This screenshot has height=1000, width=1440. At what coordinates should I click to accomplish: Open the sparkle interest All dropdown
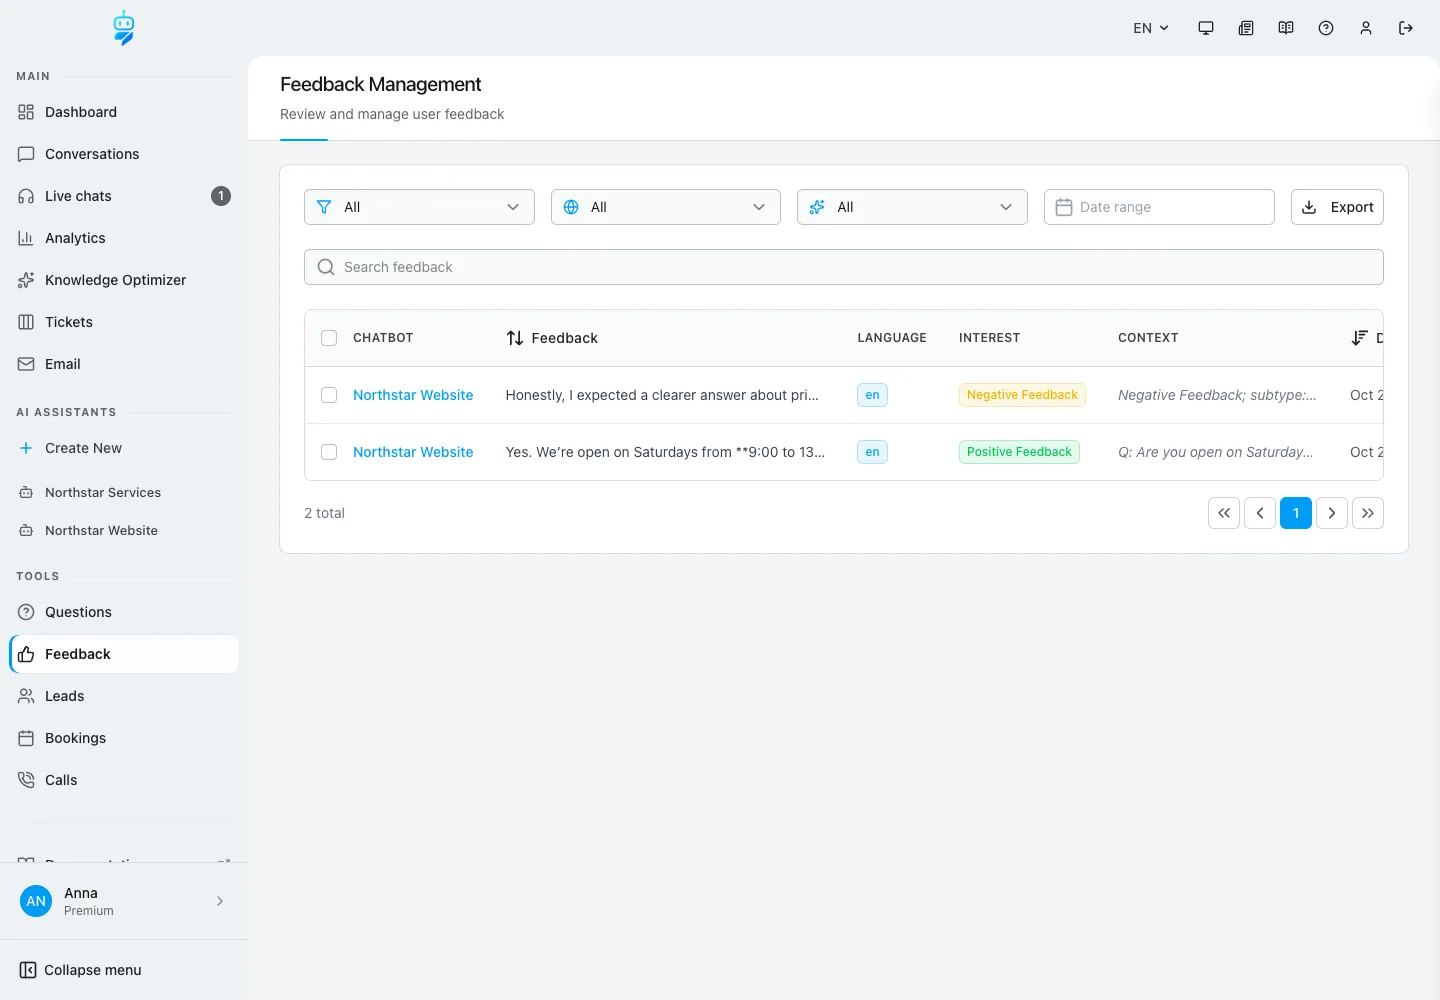point(912,207)
